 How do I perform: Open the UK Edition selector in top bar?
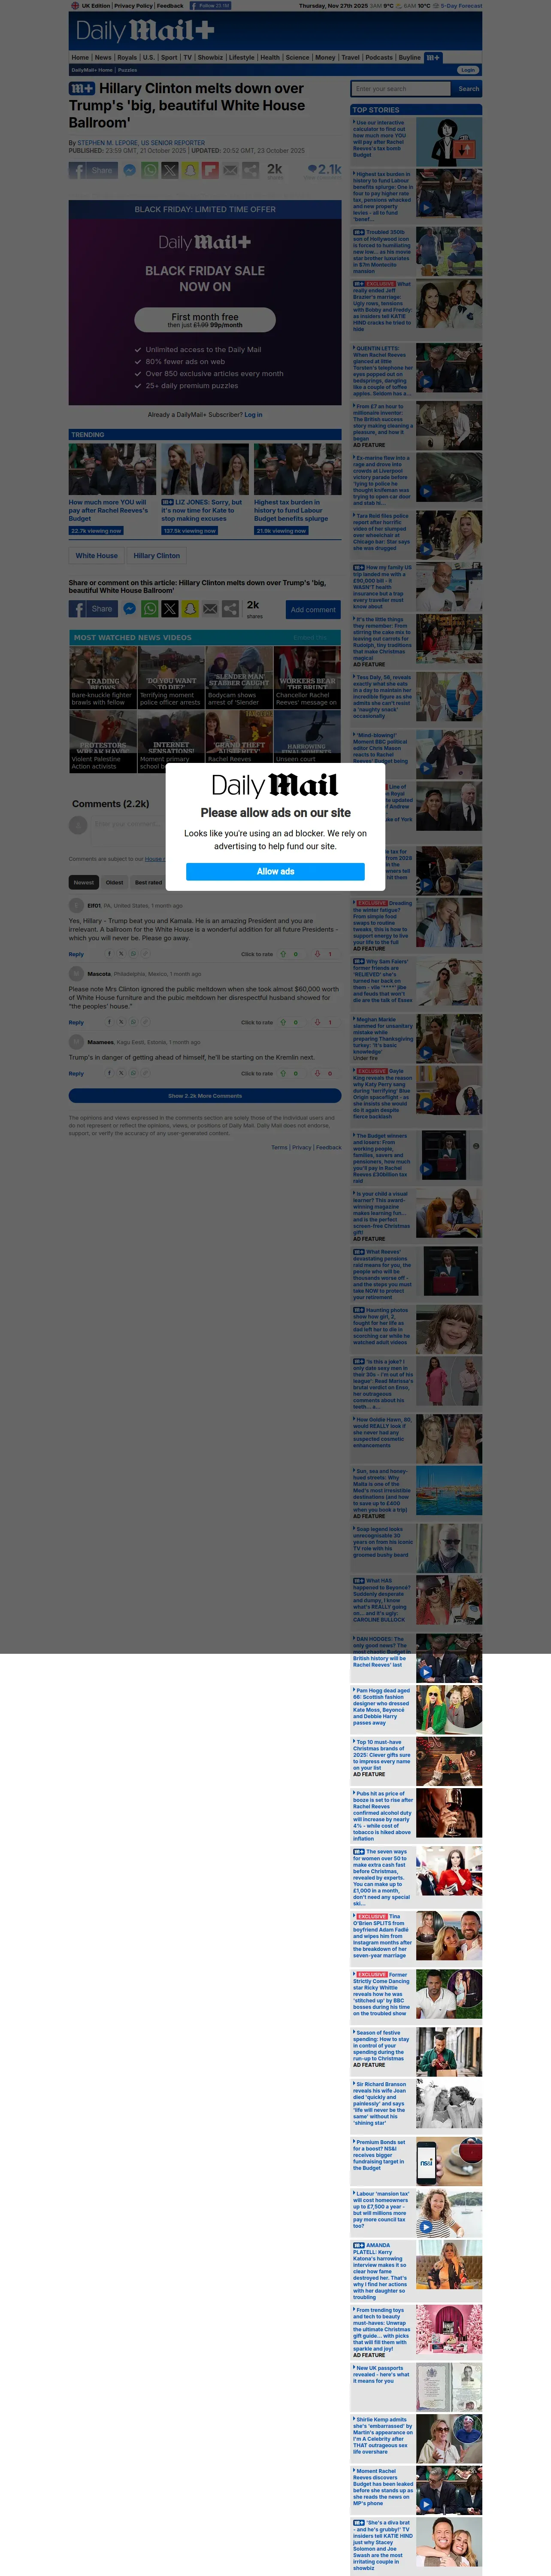[x=90, y=6]
